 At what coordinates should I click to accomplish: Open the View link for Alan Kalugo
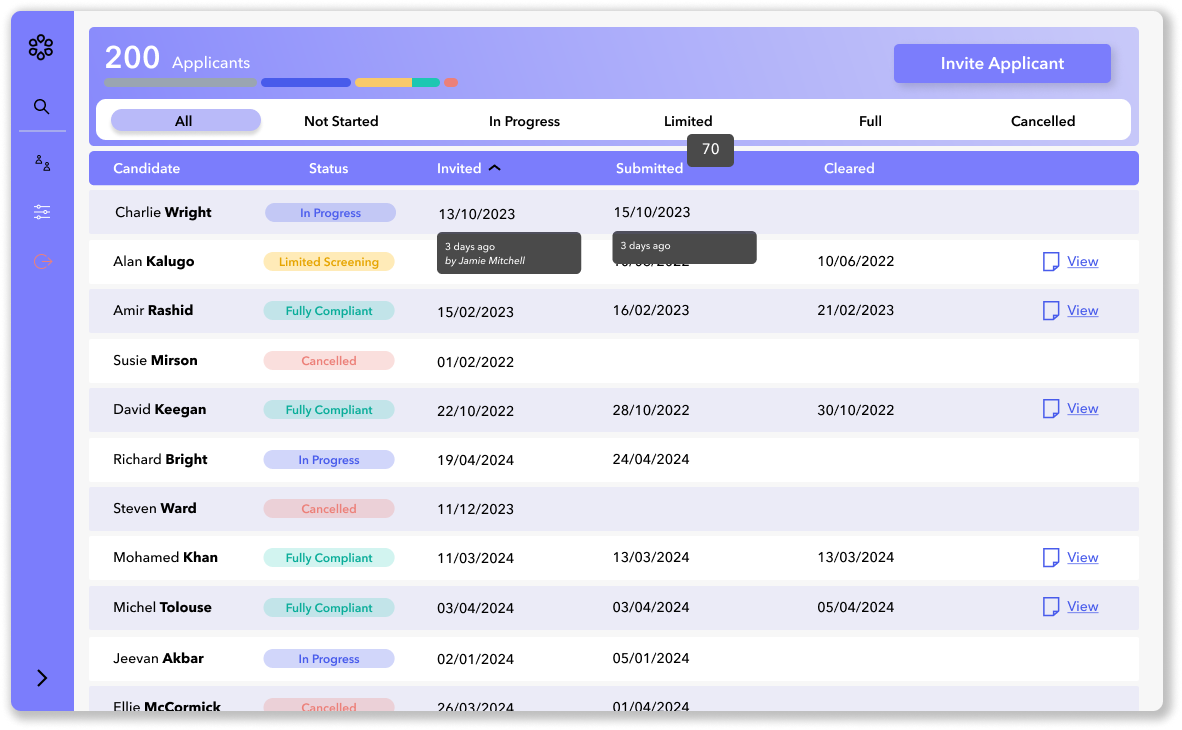pyautogui.click(x=1082, y=261)
